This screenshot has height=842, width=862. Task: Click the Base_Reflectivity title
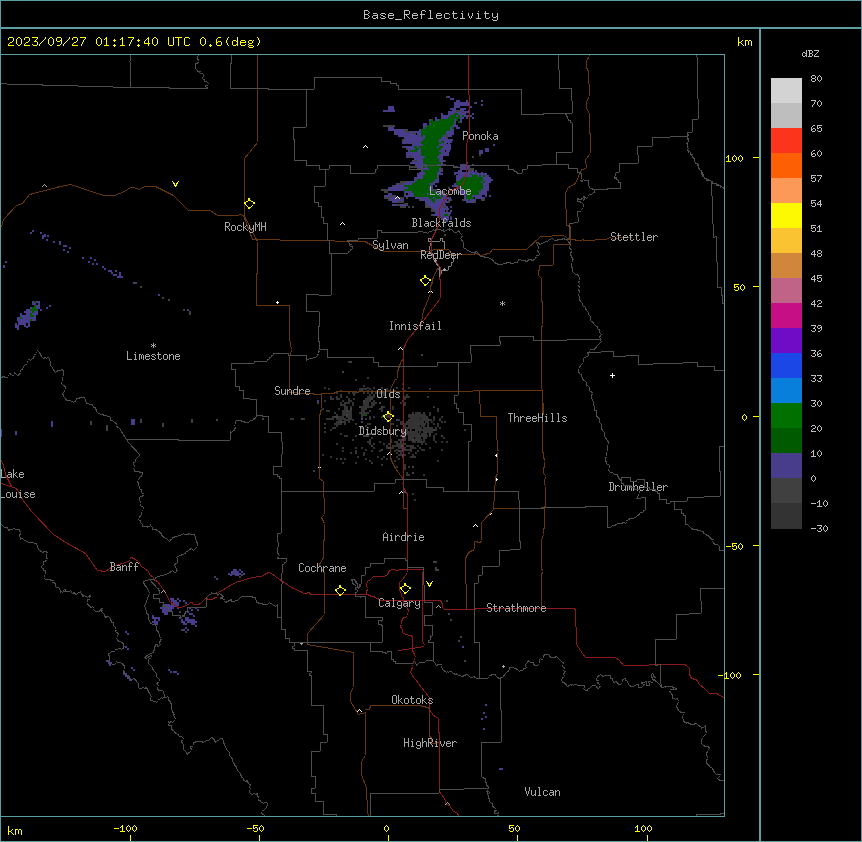click(x=431, y=15)
